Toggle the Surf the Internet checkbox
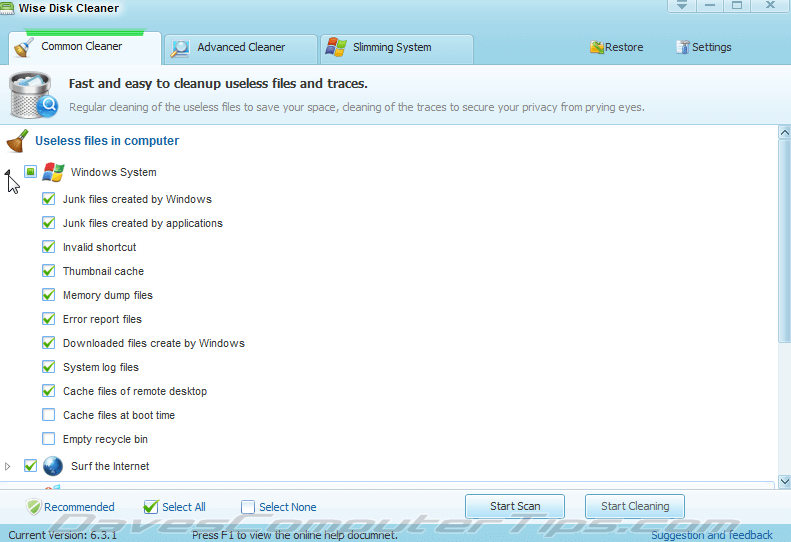Viewport: 791px width, 542px height. pyautogui.click(x=30, y=466)
